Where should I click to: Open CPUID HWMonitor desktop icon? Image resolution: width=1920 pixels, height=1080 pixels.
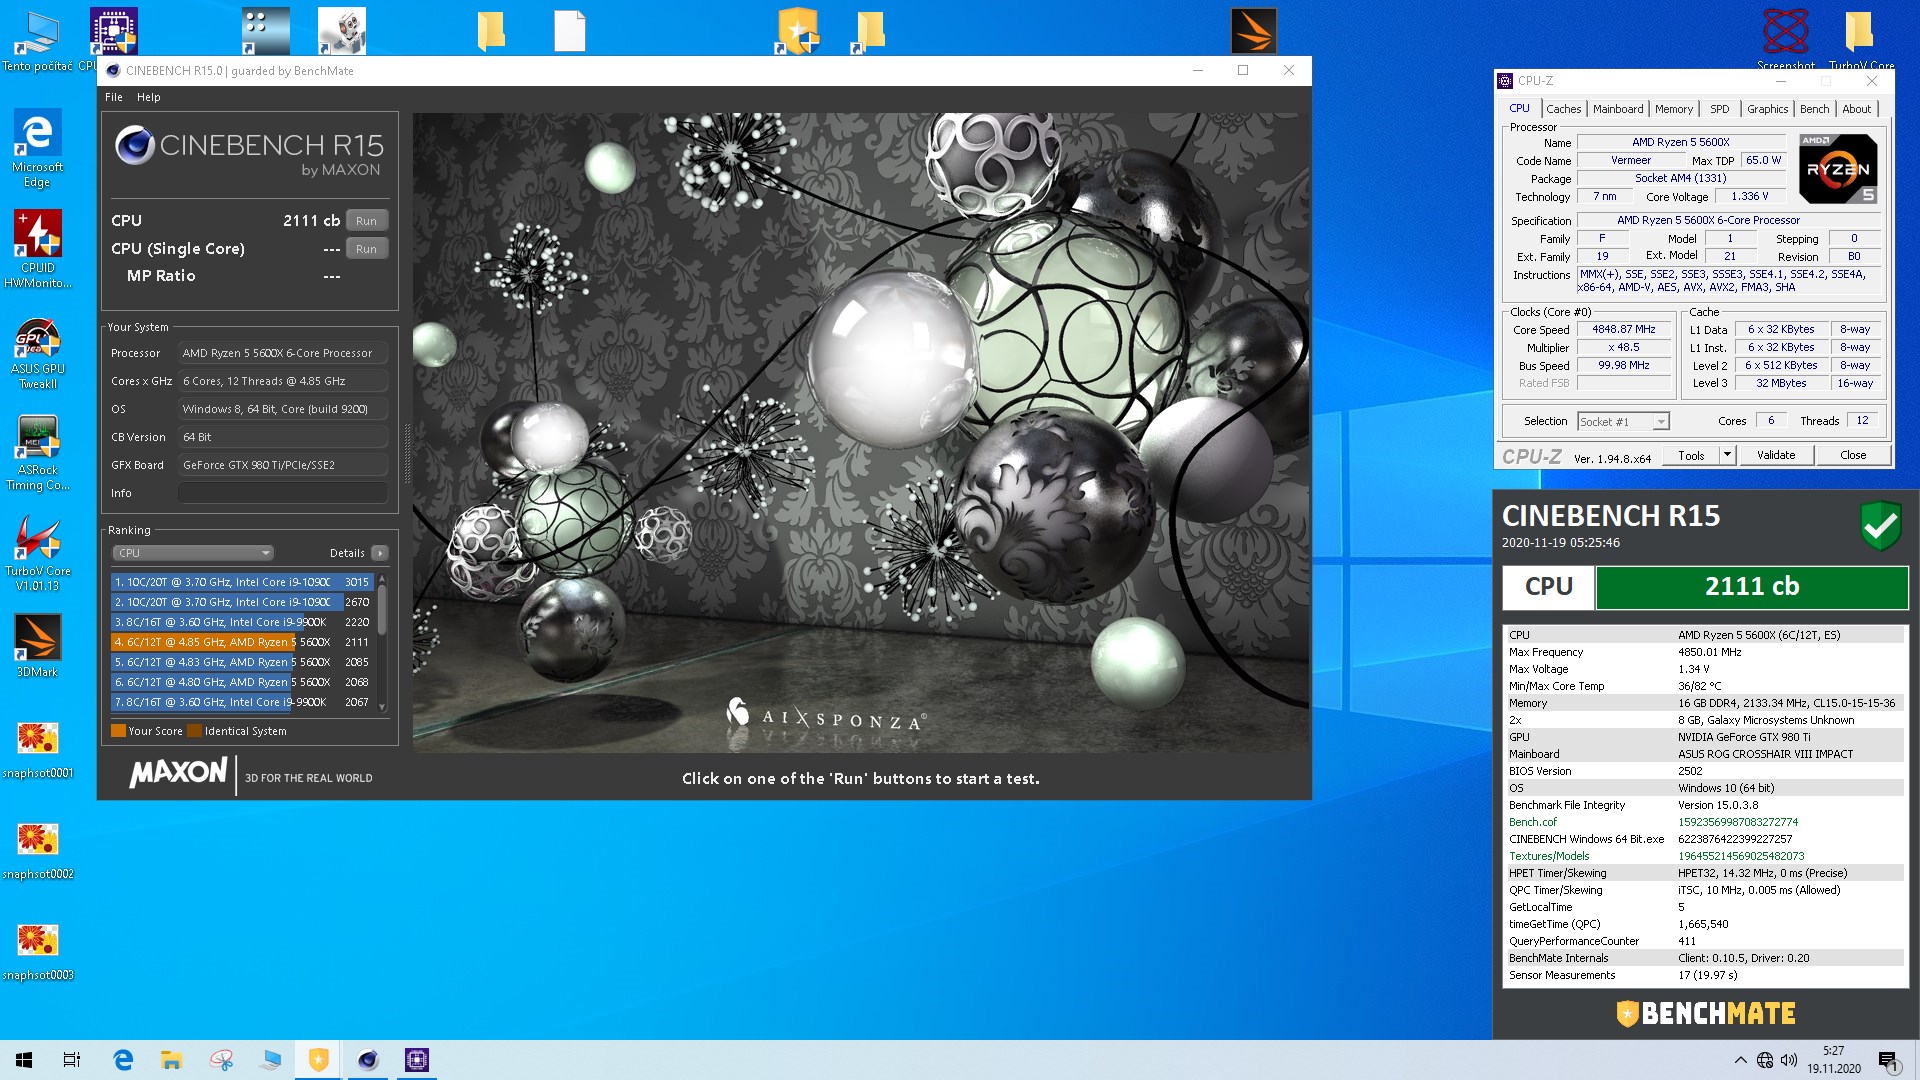(37, 249)
